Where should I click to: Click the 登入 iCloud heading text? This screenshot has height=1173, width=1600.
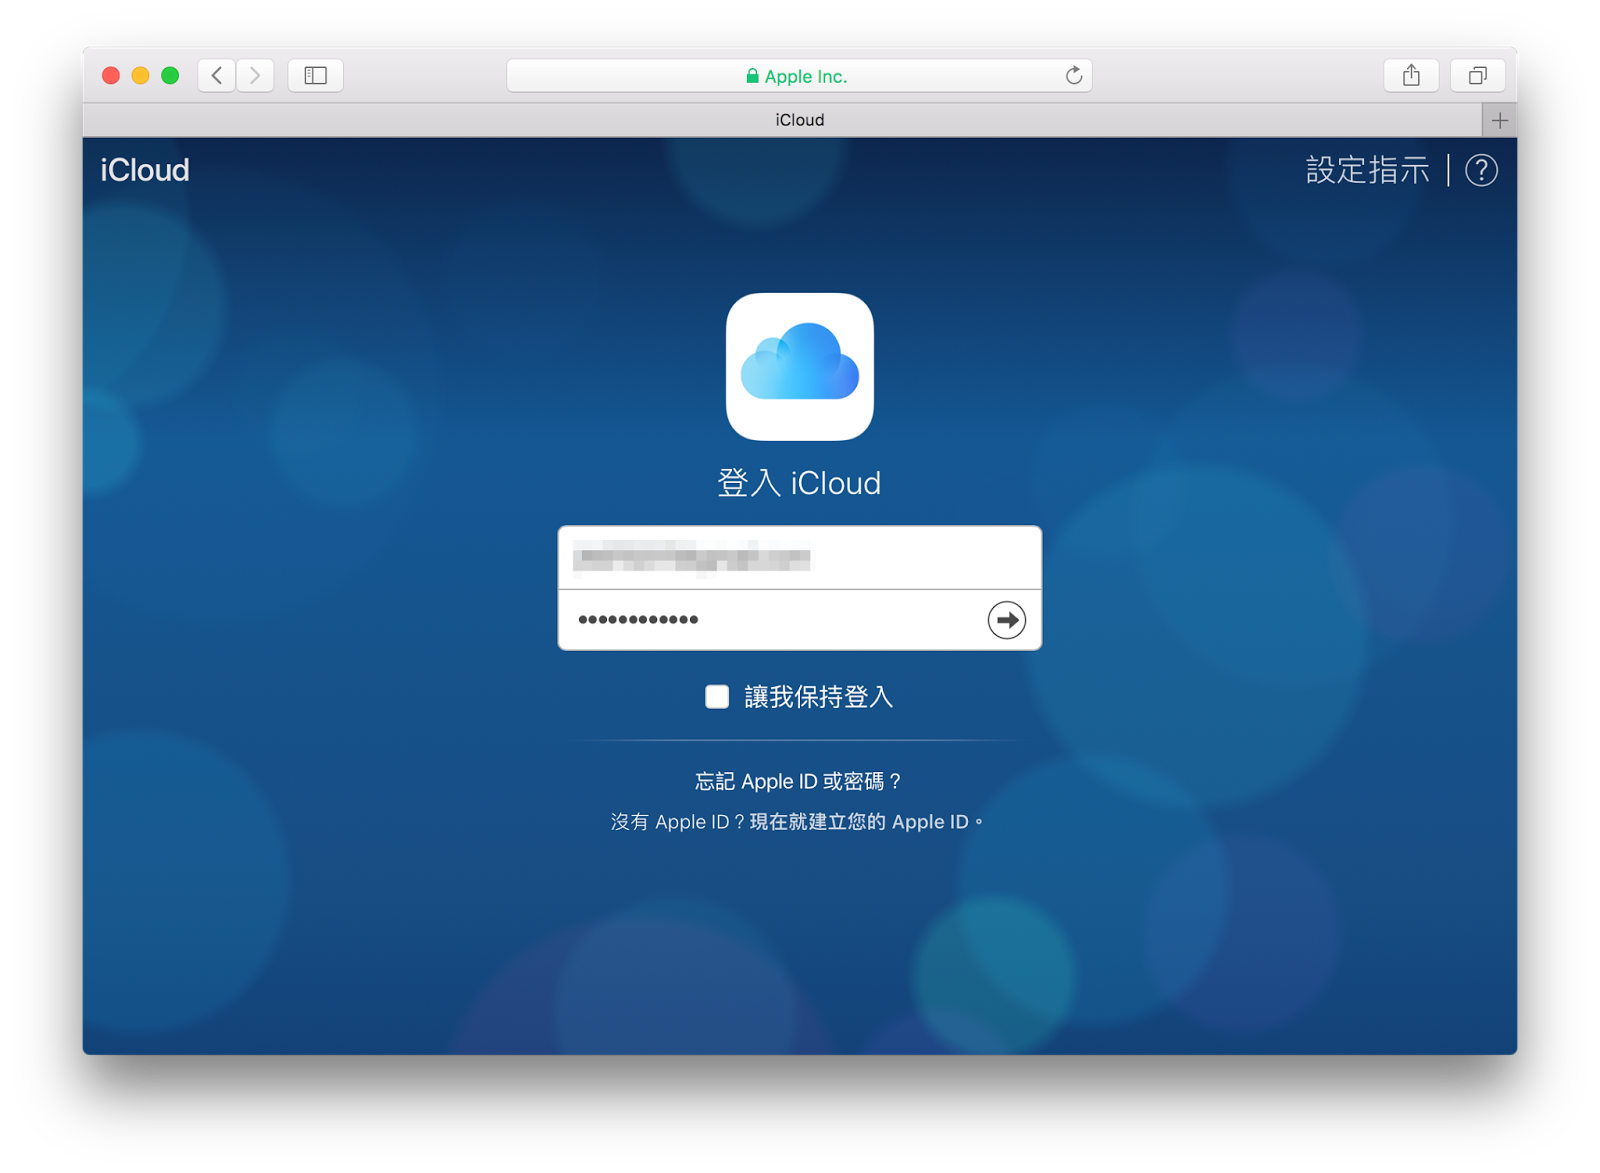coord(799,483)
